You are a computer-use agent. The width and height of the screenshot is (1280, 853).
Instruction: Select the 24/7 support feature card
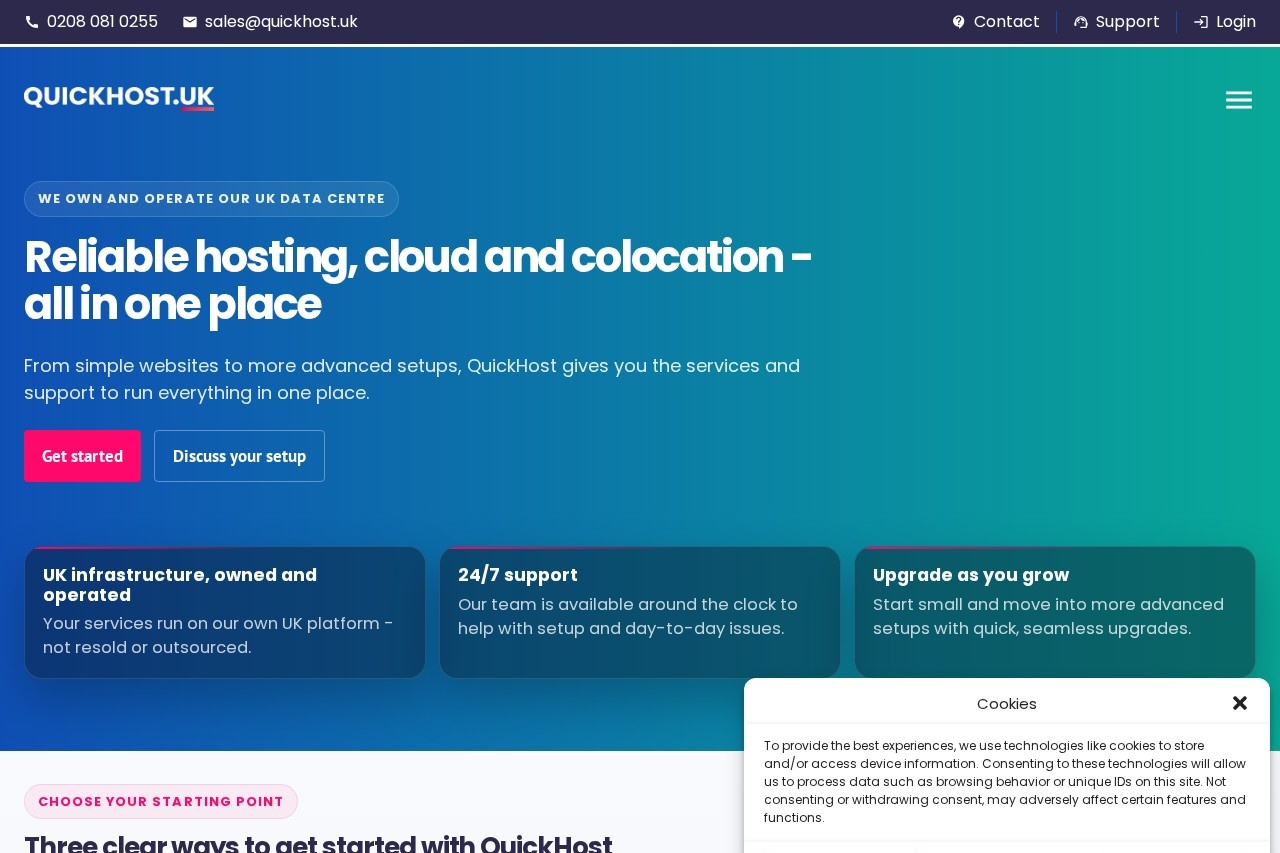coord(640,612)
